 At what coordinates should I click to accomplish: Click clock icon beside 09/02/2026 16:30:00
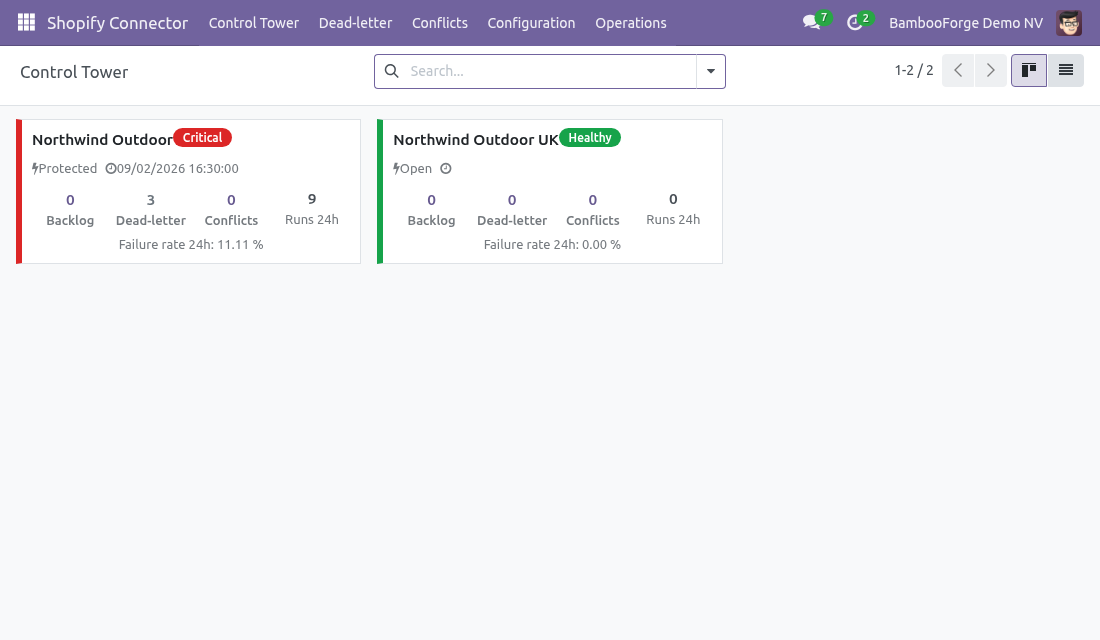click(x=110, y=168)
